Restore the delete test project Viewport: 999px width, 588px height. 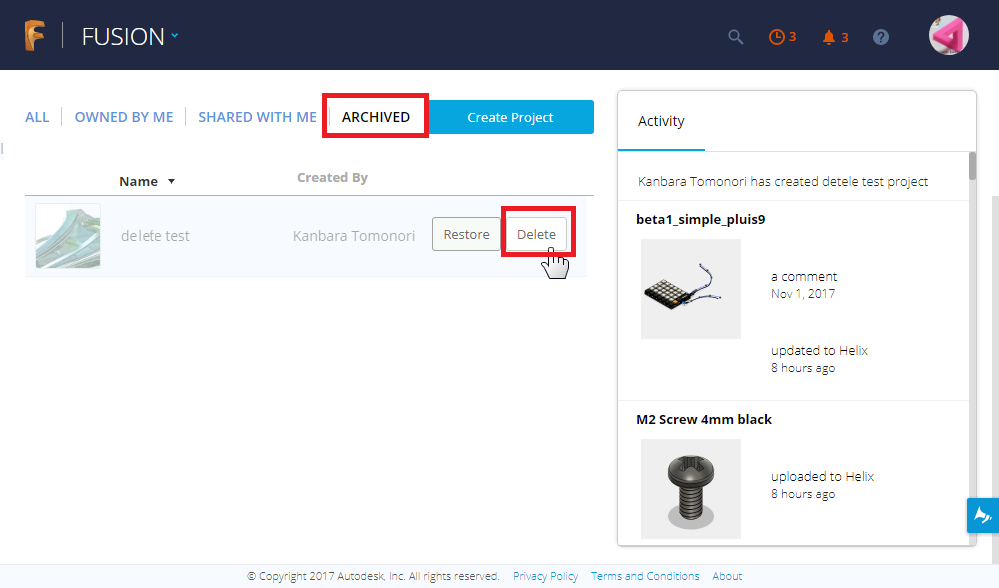pyautogui.click(x=466, y=234)
